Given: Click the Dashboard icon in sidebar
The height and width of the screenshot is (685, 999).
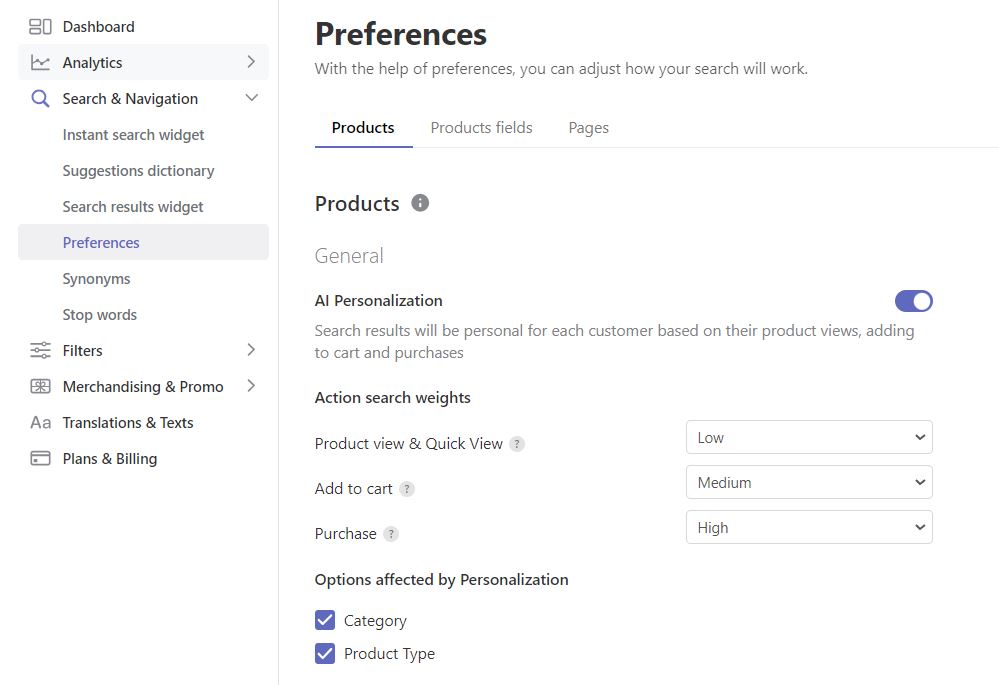Looking at the screenshot, I should click(x=40, y=27).
